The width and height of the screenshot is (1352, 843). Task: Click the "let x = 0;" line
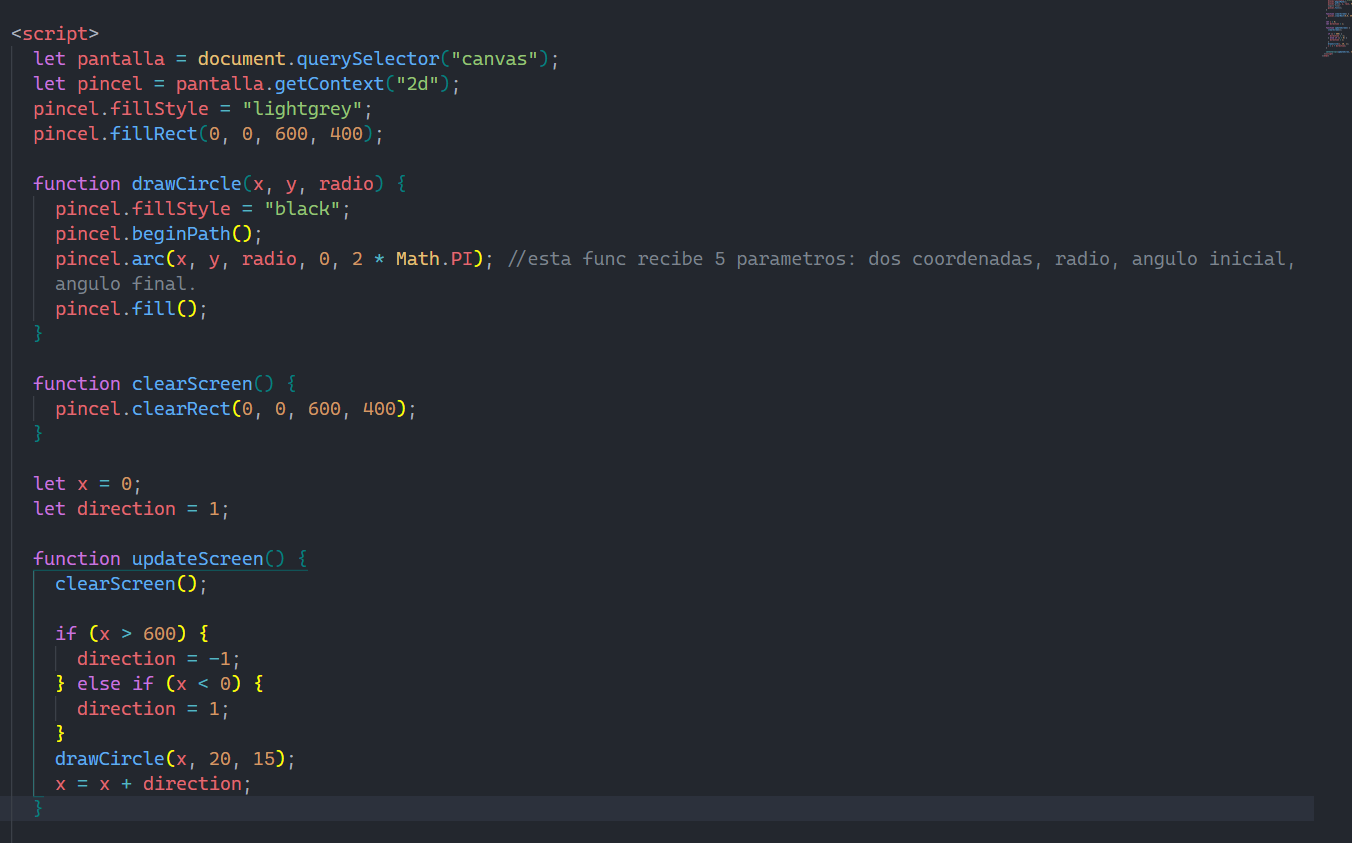(88, 484)
